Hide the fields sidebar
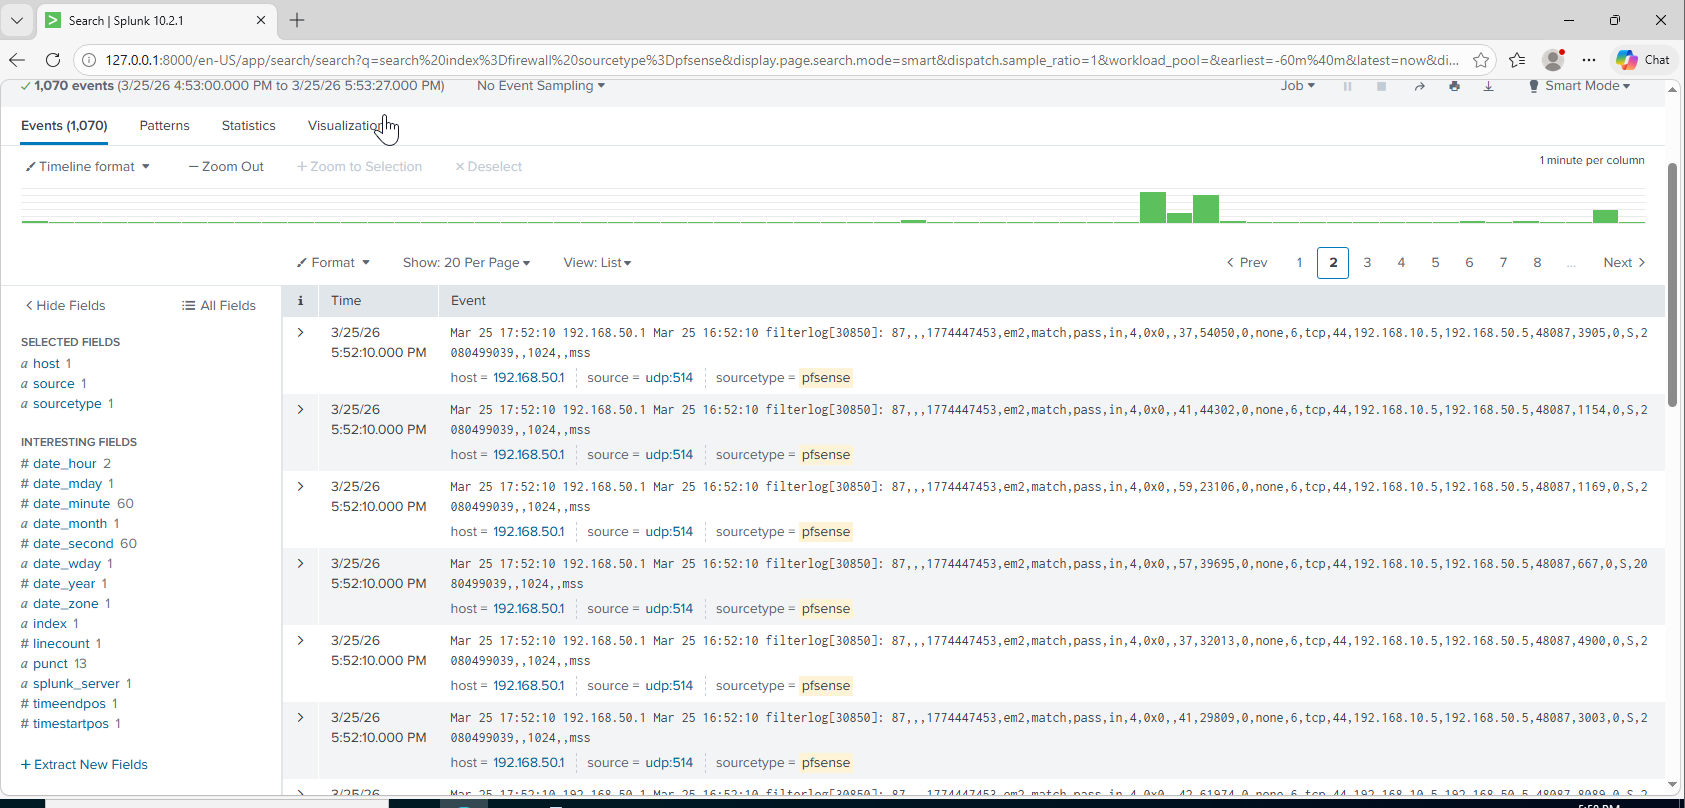Image resolution: width=1685 pixels, height=808 pixels. (x=65, y=306)
